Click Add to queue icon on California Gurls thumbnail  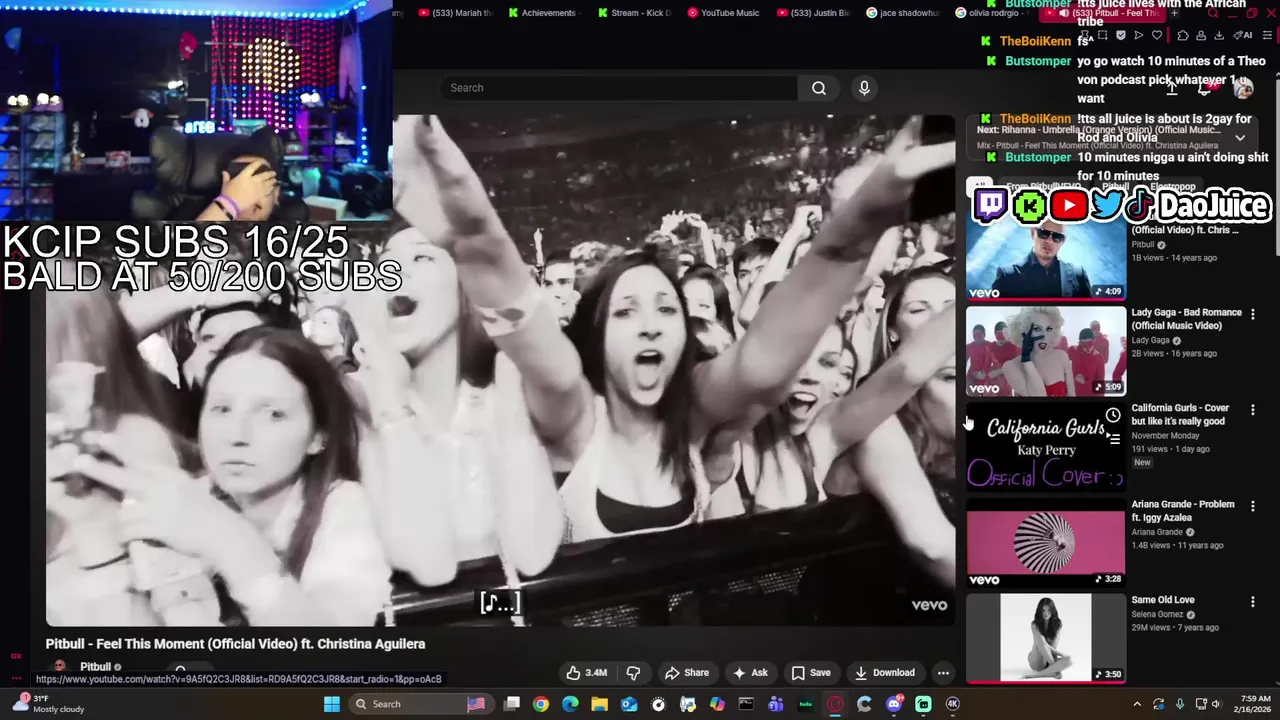(1113, 438)
